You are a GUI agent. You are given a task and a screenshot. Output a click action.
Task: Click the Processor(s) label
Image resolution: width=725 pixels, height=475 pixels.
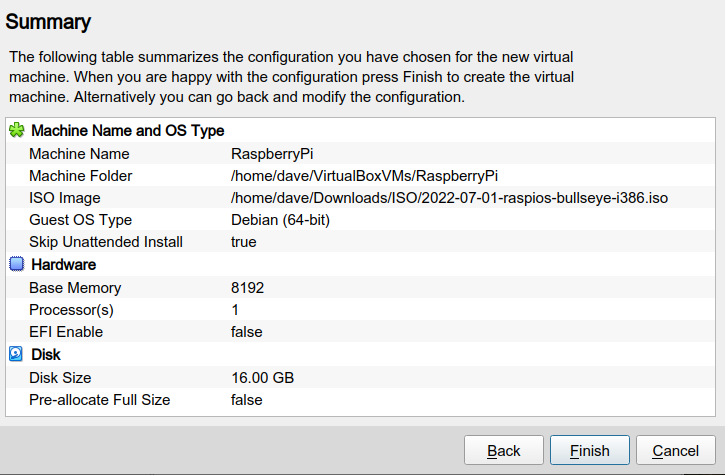71,310
